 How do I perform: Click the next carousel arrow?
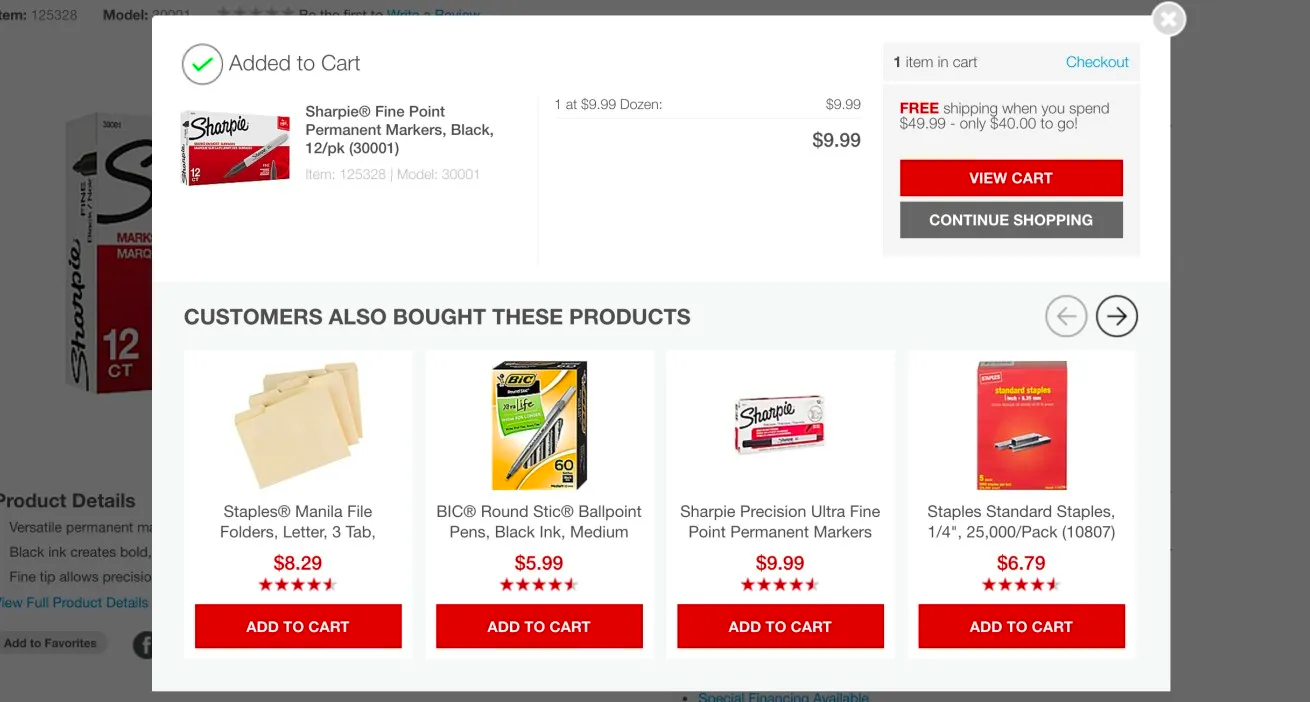pos(1117,317)
